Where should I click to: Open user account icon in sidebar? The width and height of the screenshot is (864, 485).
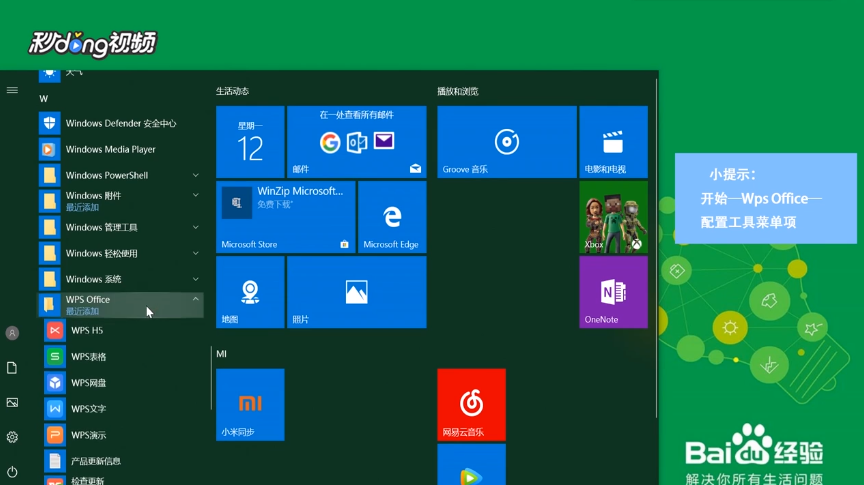pos(12,333)
